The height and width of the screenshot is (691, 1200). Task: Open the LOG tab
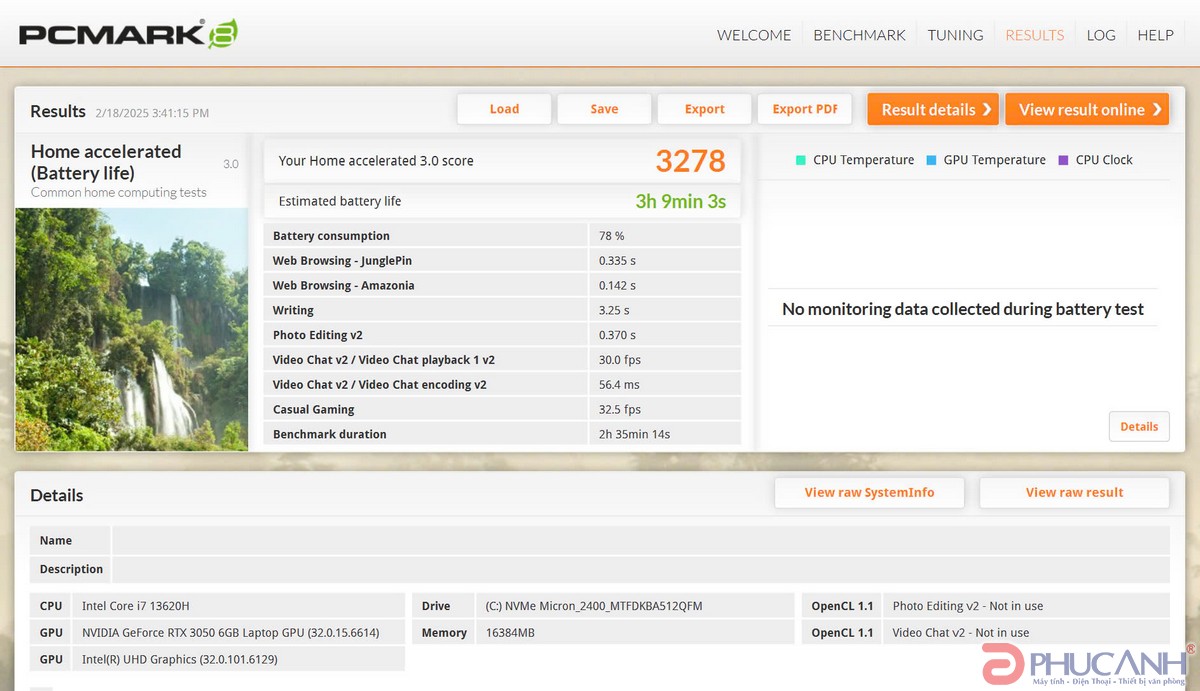coord(1101,35)
